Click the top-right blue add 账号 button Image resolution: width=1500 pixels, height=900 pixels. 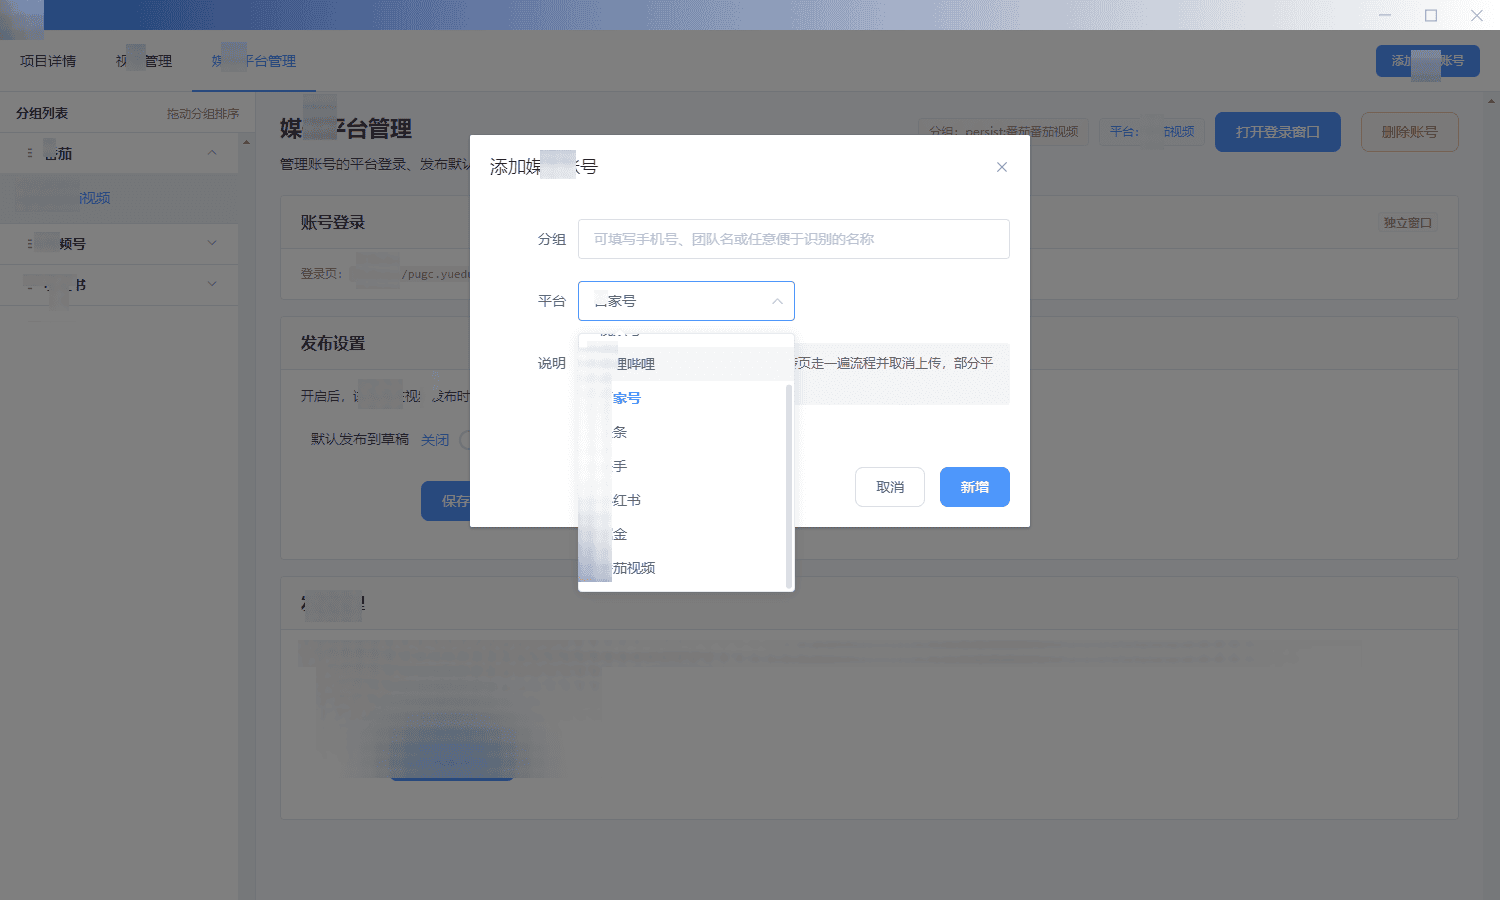[x=1427, y=61]
